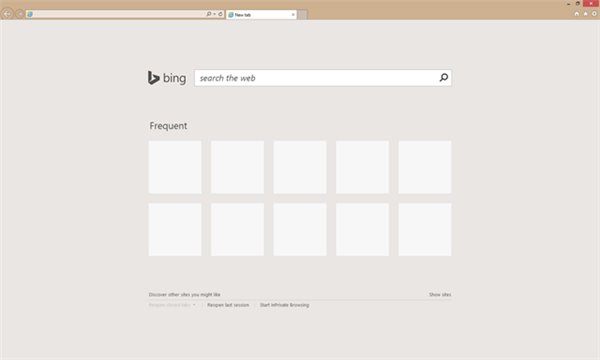Click Start InPrivate Browsing
Viewport: 600px width, 360px height.
click(284, 305)
